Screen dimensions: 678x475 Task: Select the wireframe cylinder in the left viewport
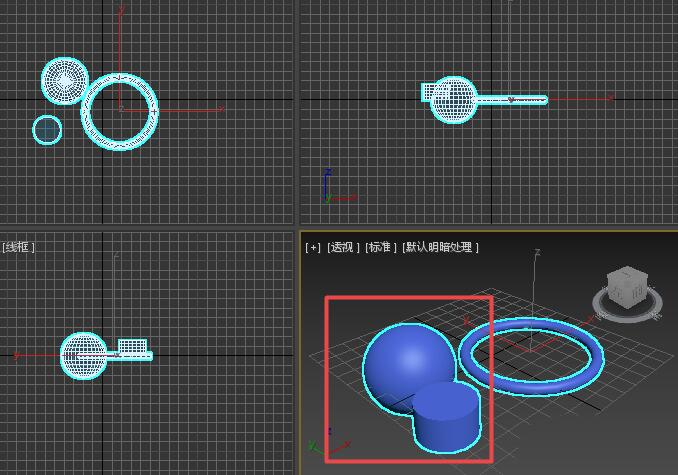(133, 346)
